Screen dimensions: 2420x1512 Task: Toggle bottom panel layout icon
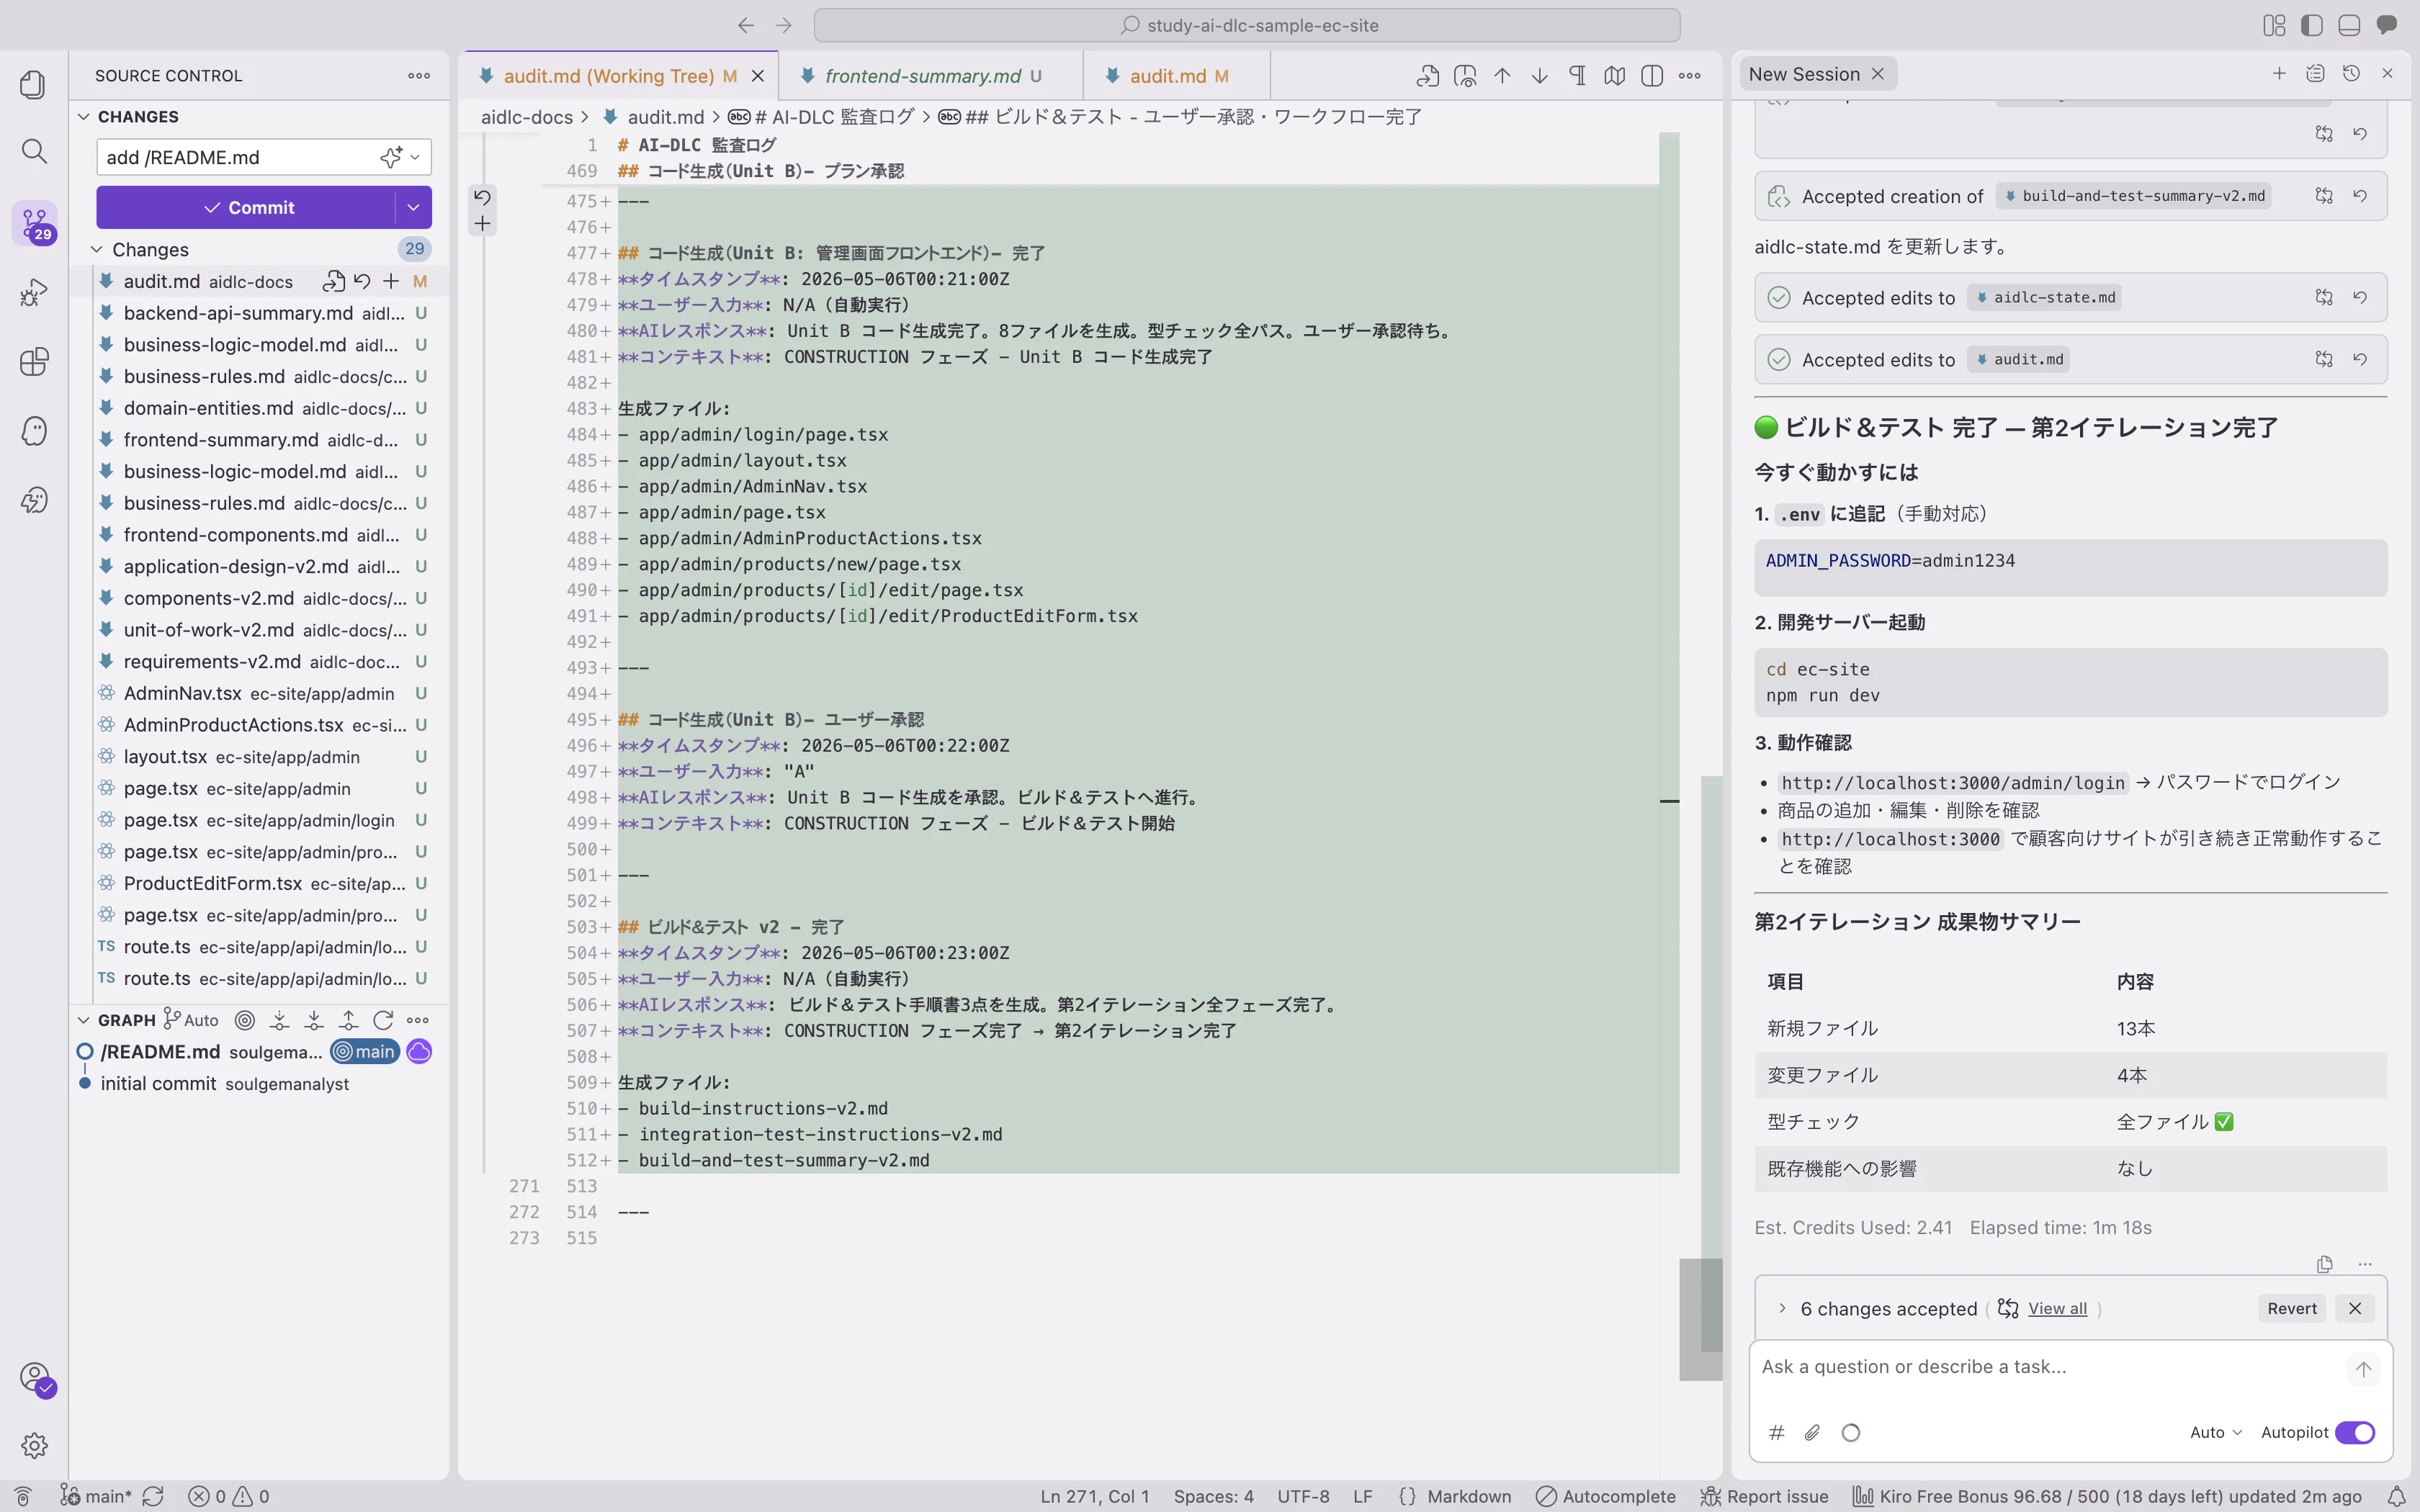2349,25
